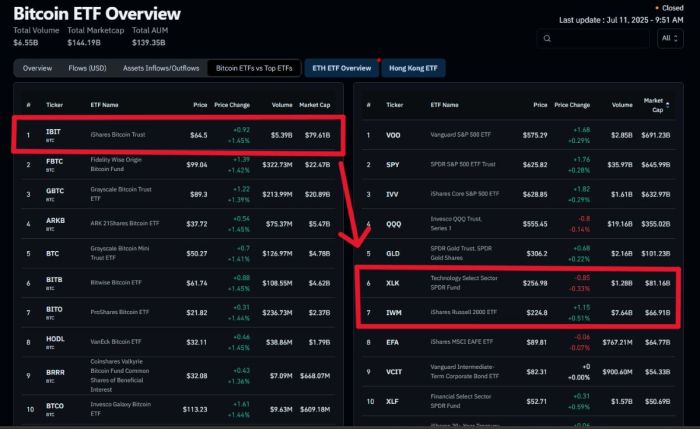This screenshot has width=700, height=429.
Task: Sort Bitcoin ETF table by Market Cap
Action: tap(323, 104)
